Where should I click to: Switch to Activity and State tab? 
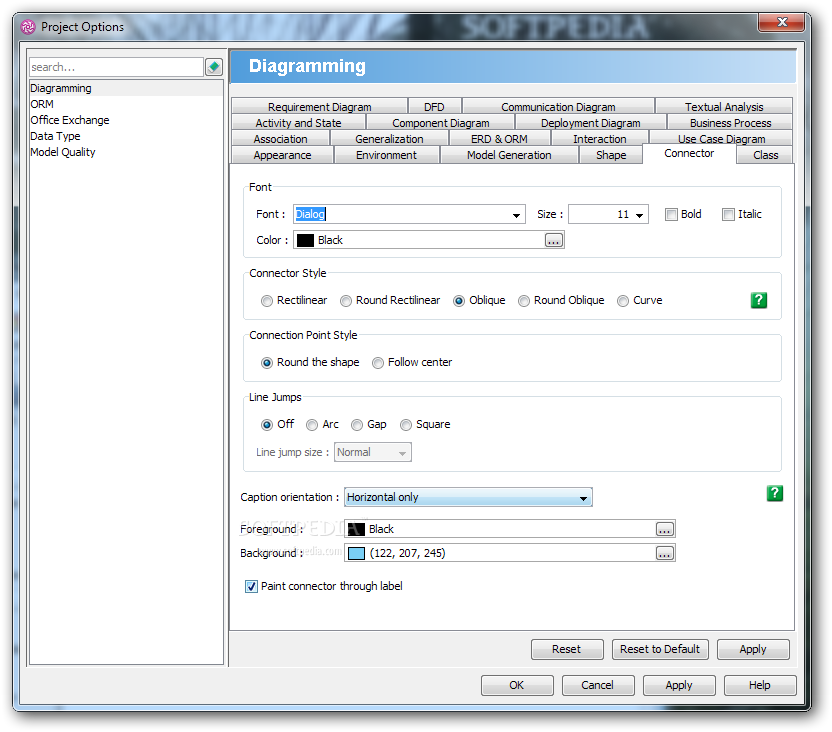(298, 123)
